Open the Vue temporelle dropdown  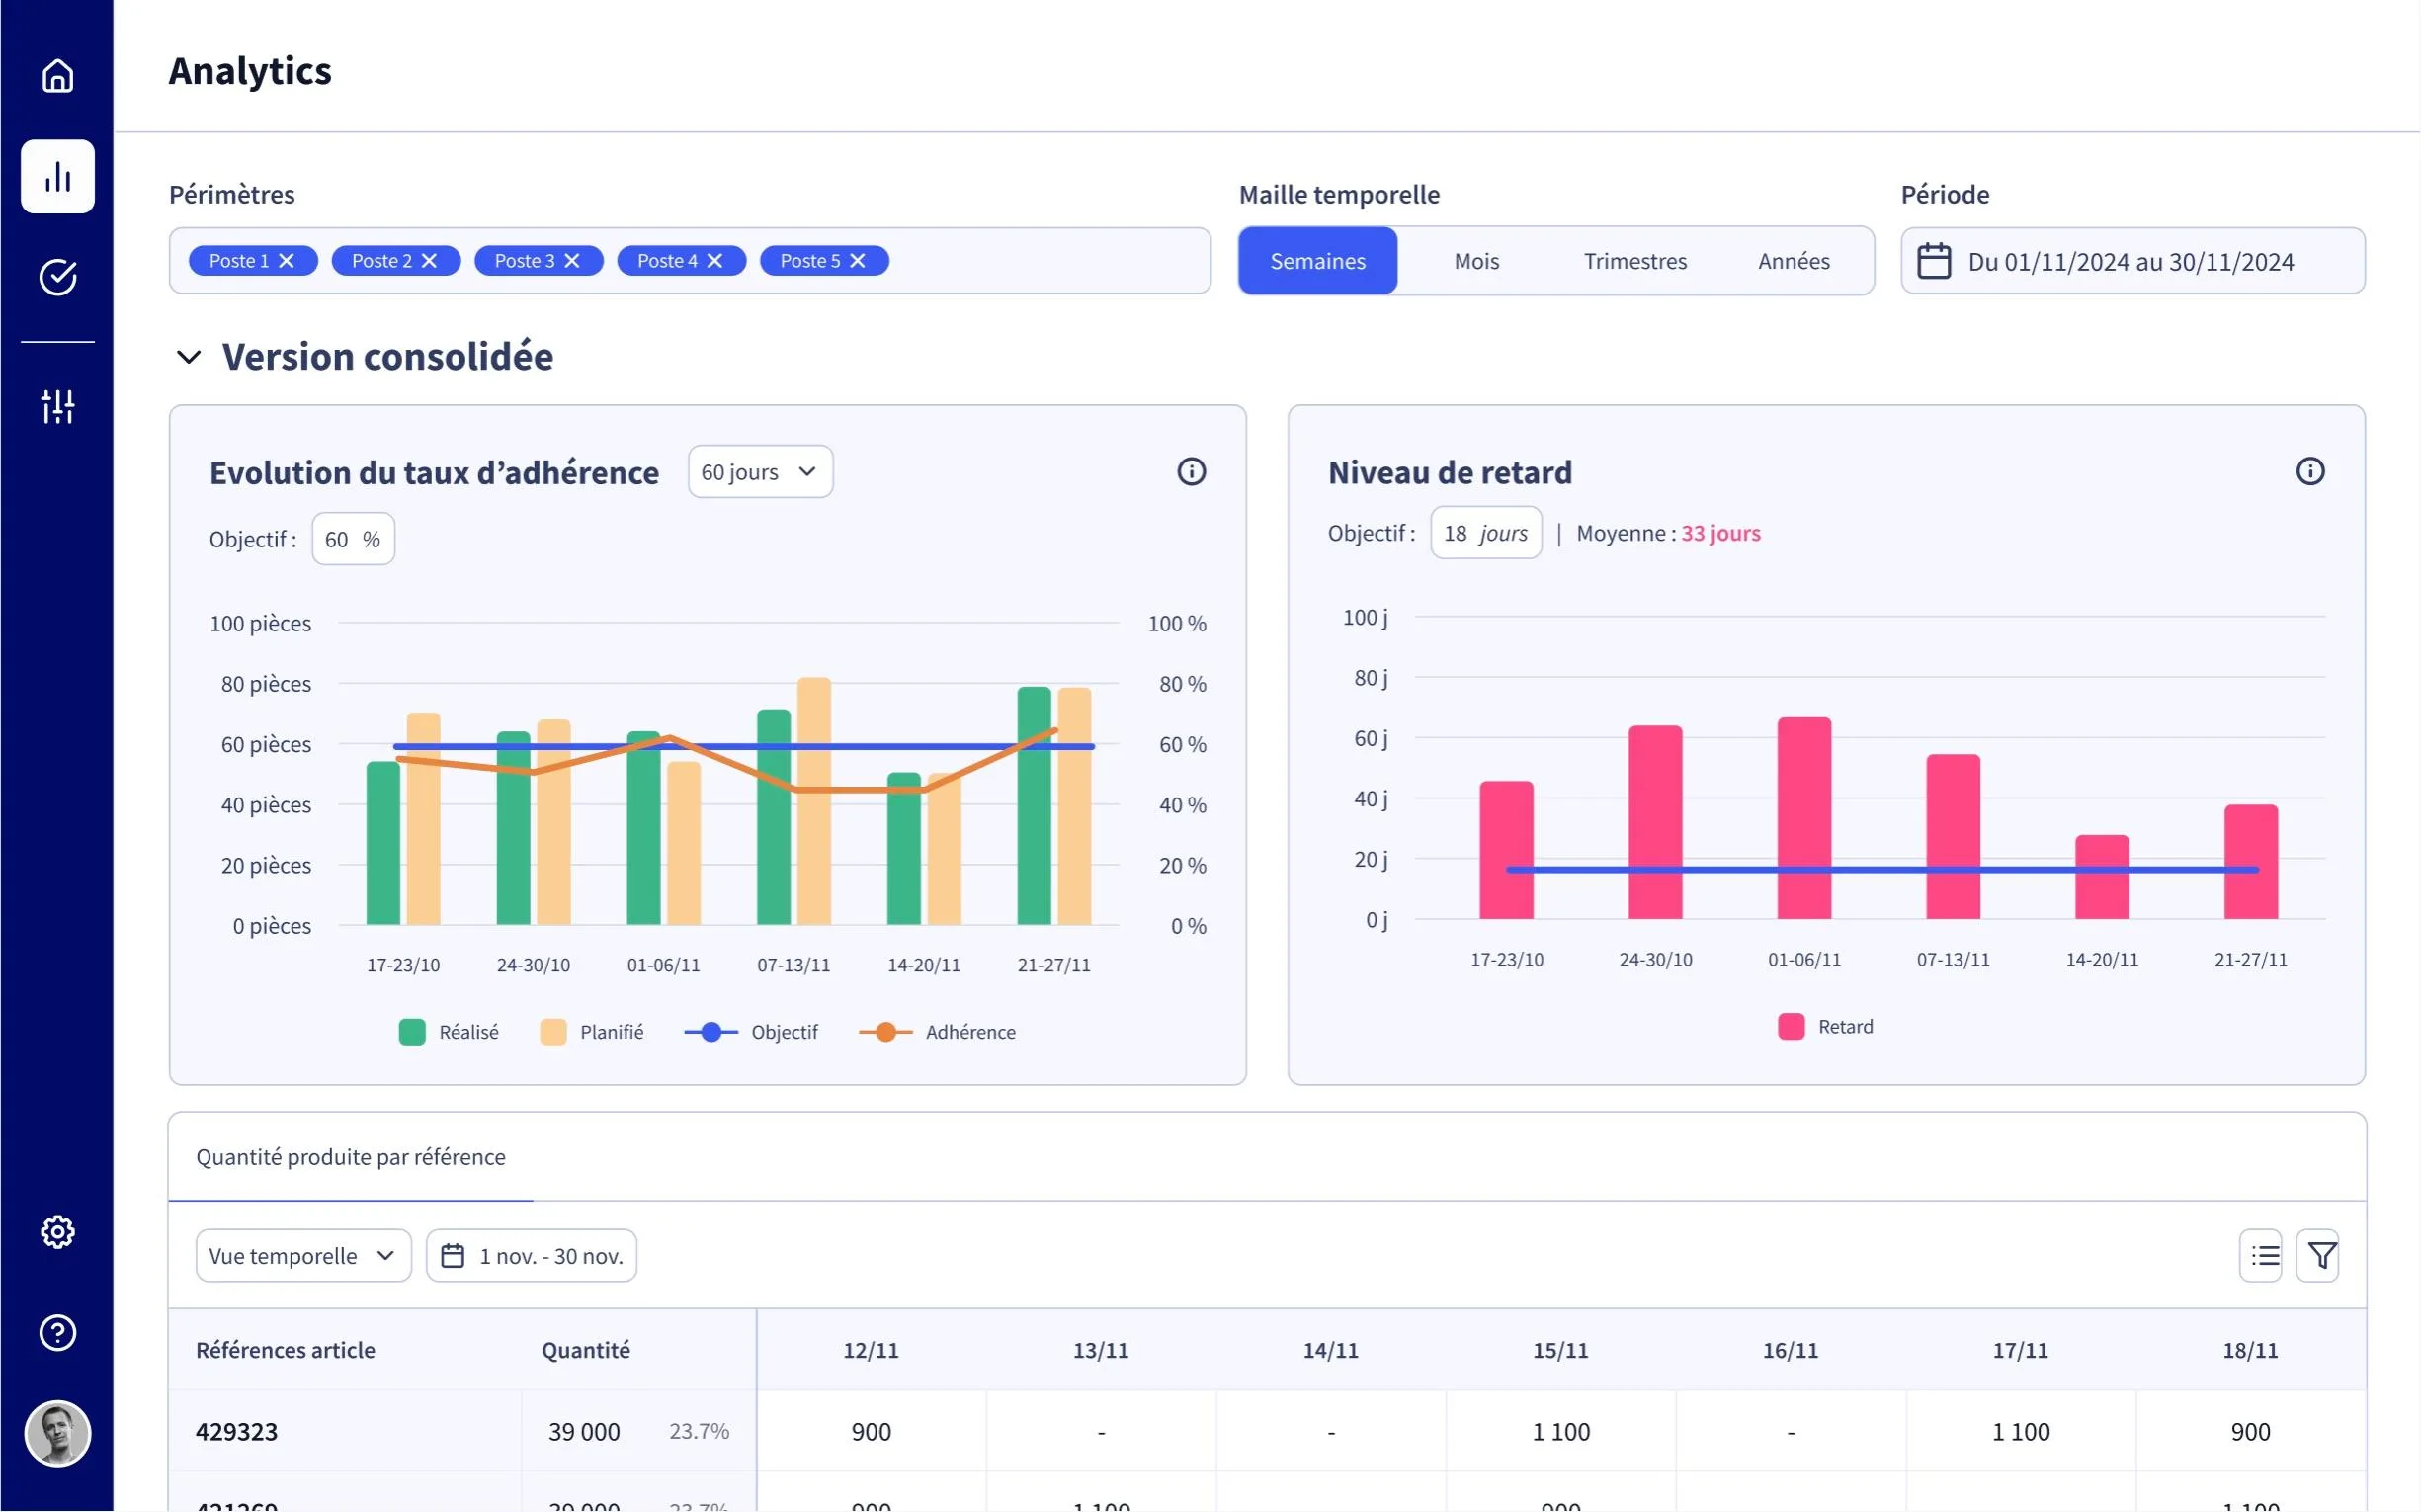coord(304,1256)
